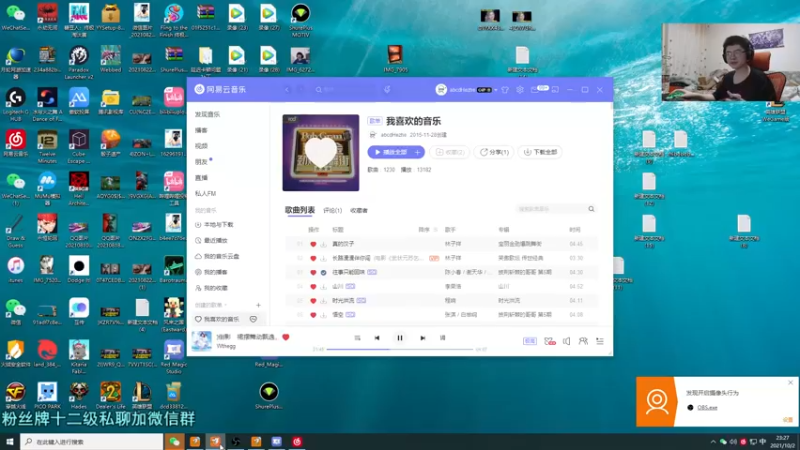
Task: Switch to 收藏者 tab
Action: [x=359, y=210]
